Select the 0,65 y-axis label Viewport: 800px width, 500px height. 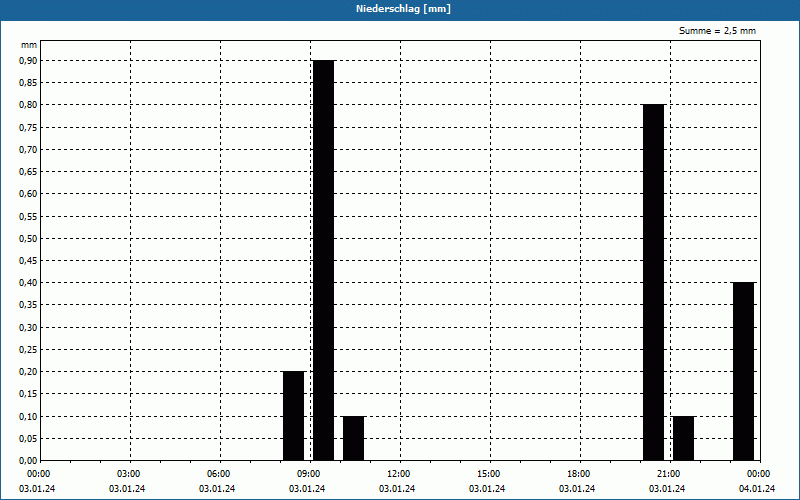coord(28,171)
